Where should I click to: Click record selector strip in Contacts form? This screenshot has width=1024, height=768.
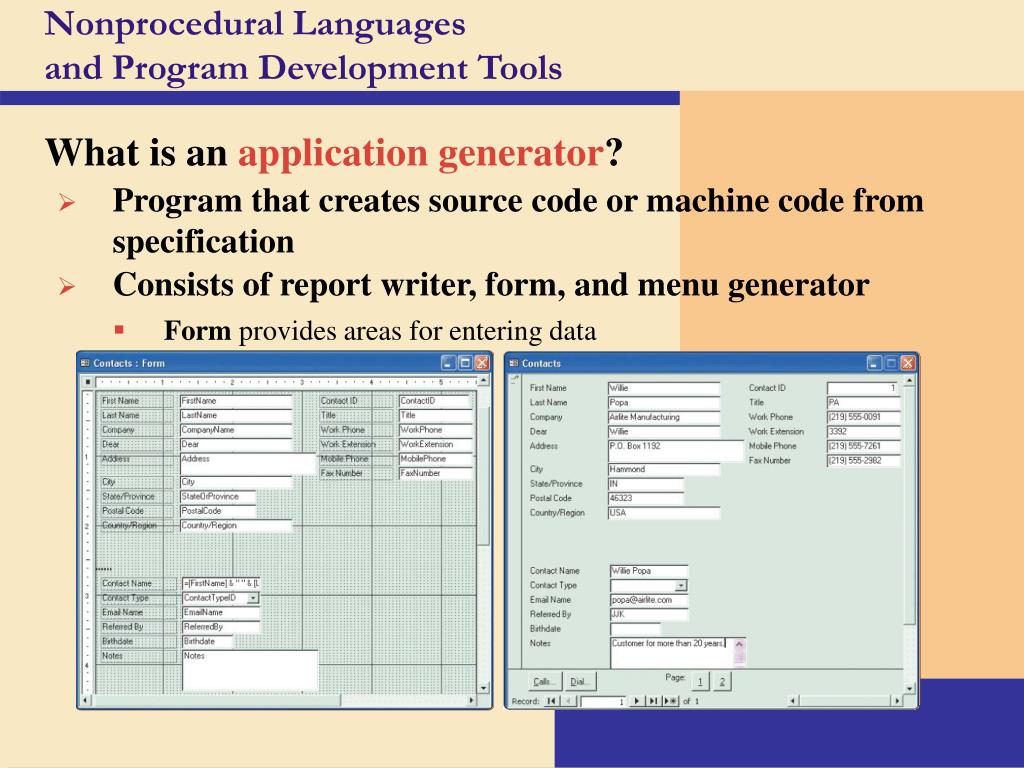coord(514,522)
